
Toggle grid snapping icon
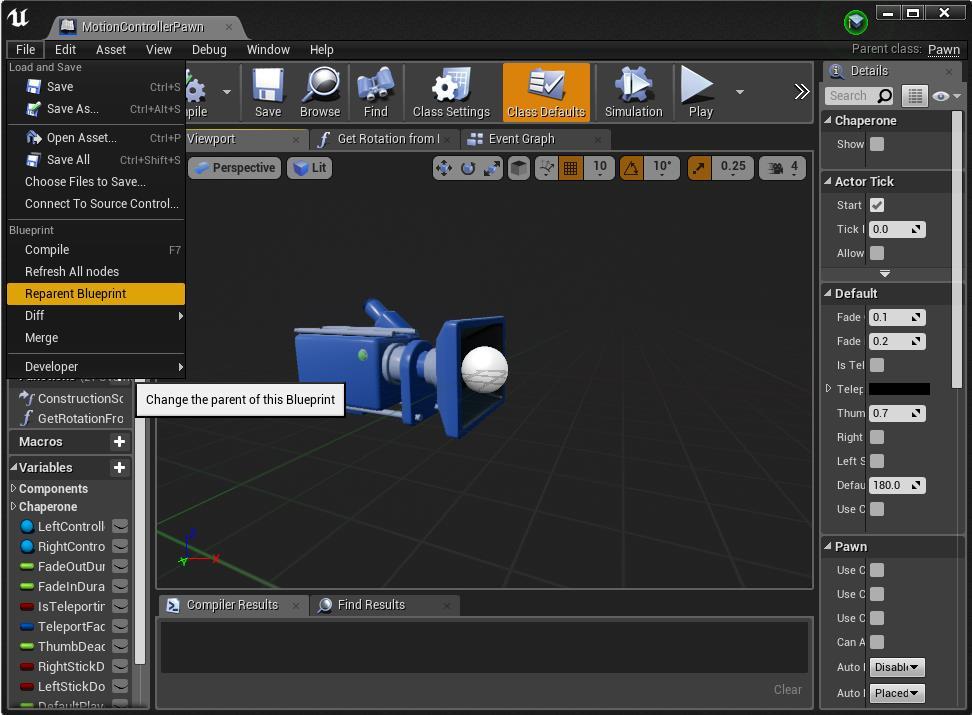pyautogui.click(x=570, y=168)
